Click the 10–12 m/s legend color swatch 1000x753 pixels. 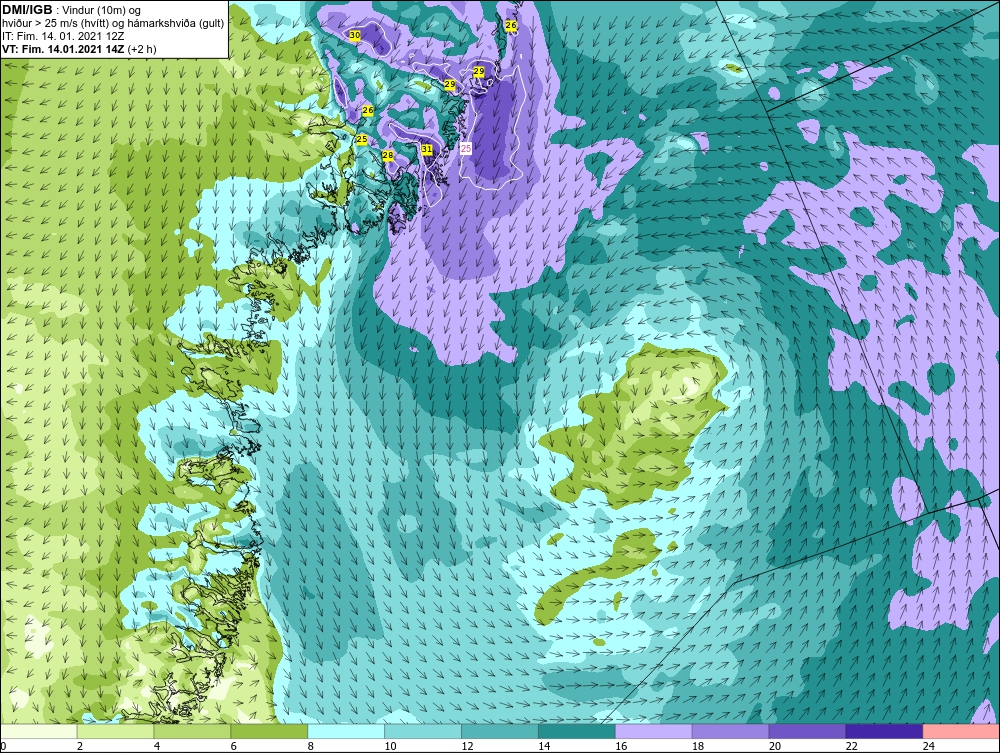[x=423, y=731]
